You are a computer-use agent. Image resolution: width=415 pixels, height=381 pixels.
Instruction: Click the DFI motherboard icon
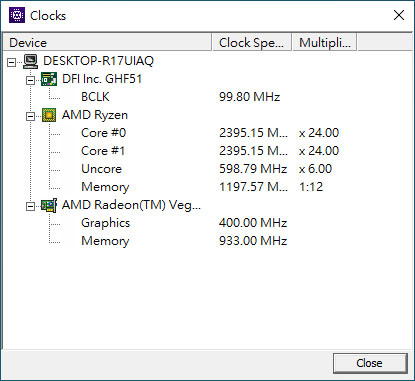tap(49, 79)
